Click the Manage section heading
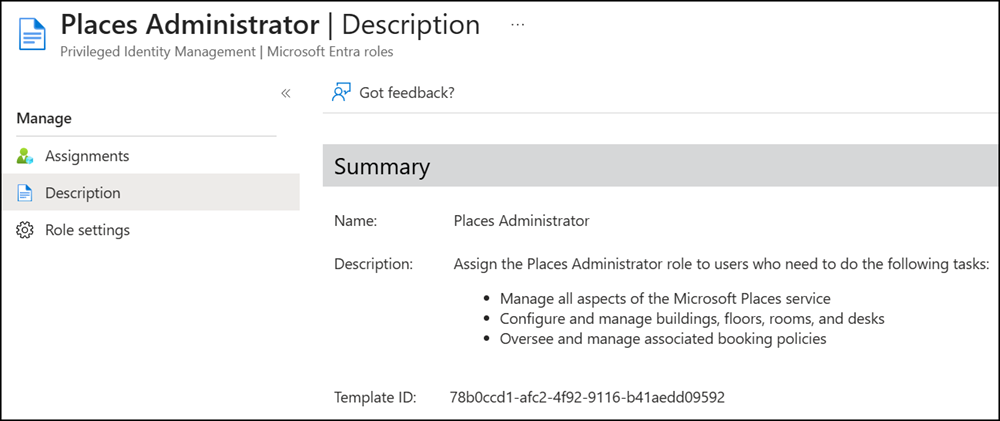This screenshot has height=421, width=1000. coord(44,118)
